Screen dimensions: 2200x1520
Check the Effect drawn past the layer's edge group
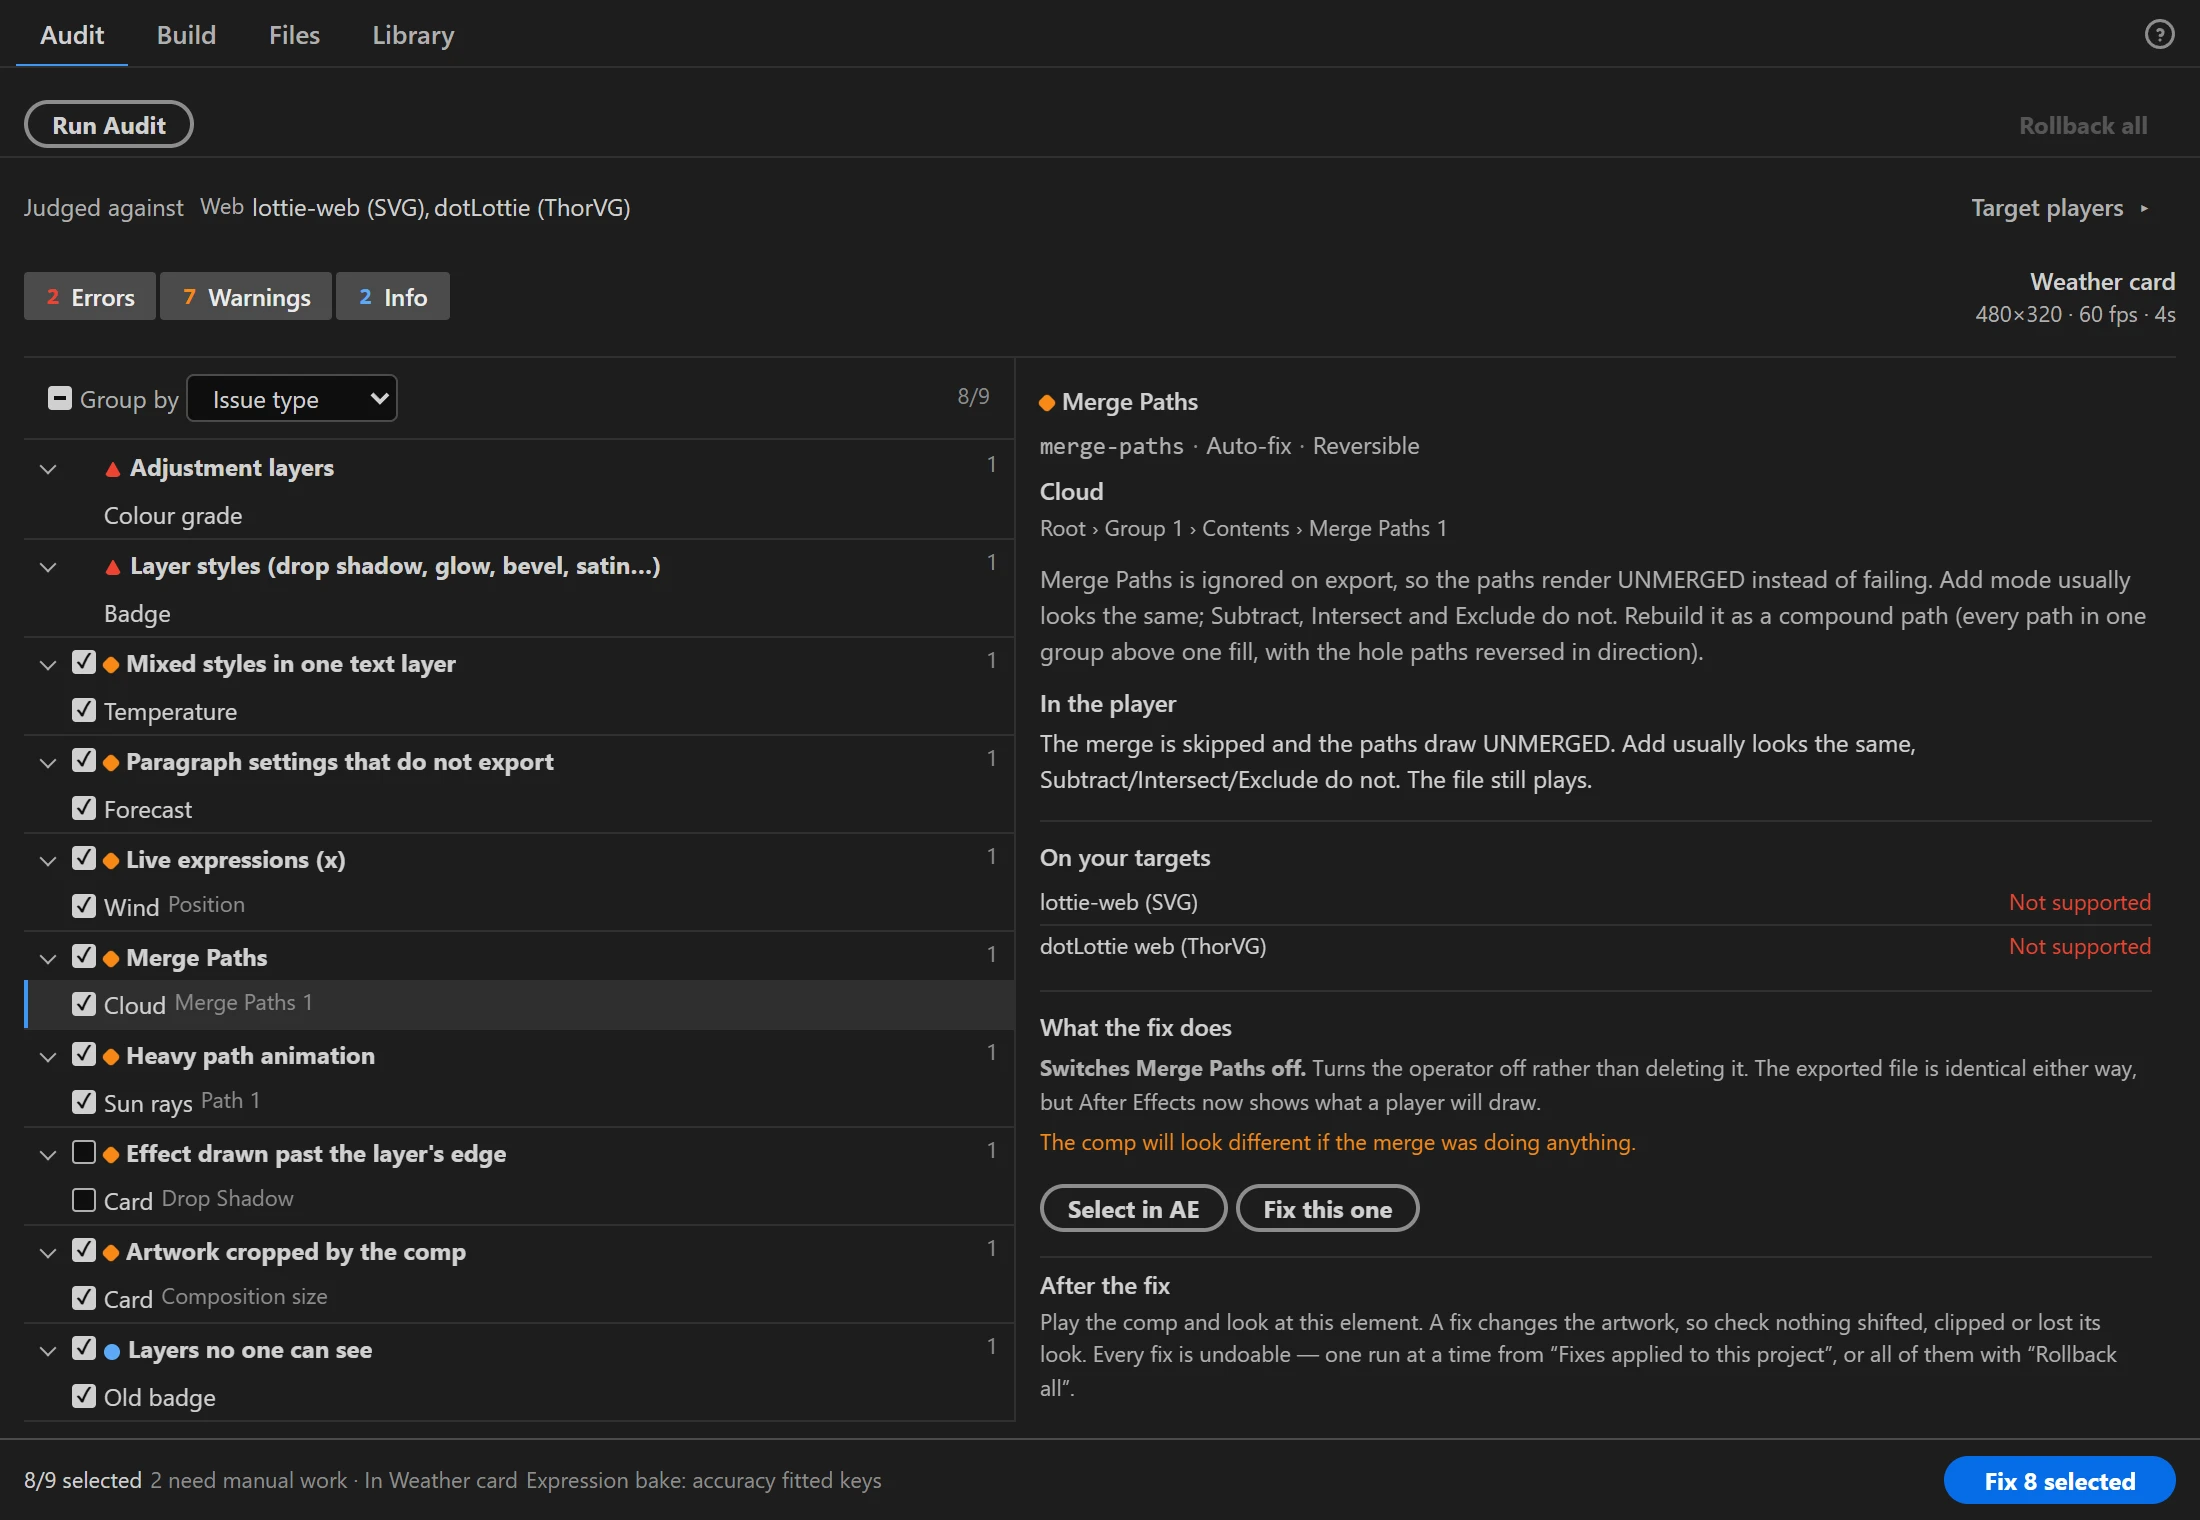click(x=84, y=1152)
